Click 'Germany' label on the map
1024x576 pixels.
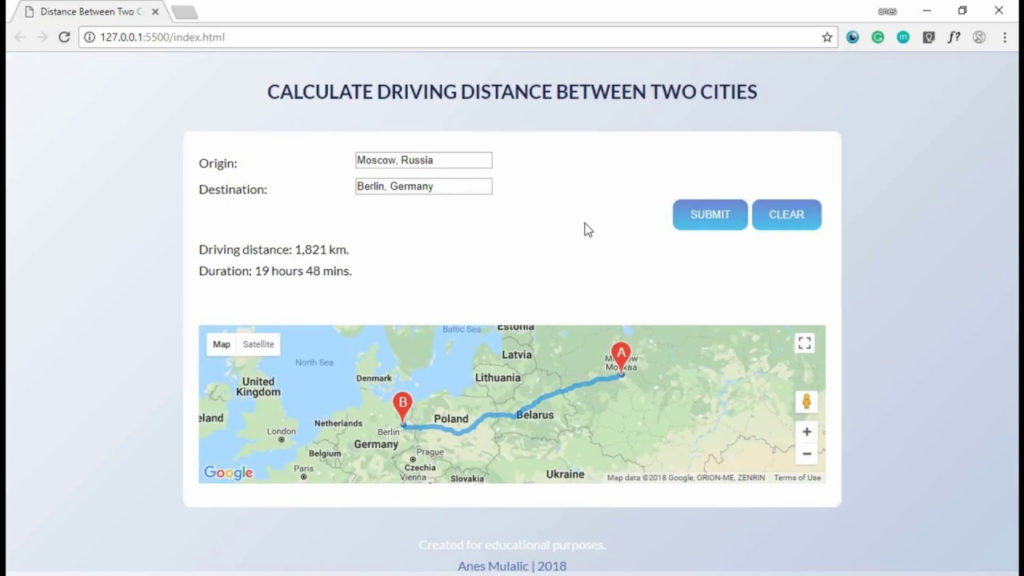[x=376, y=444]
